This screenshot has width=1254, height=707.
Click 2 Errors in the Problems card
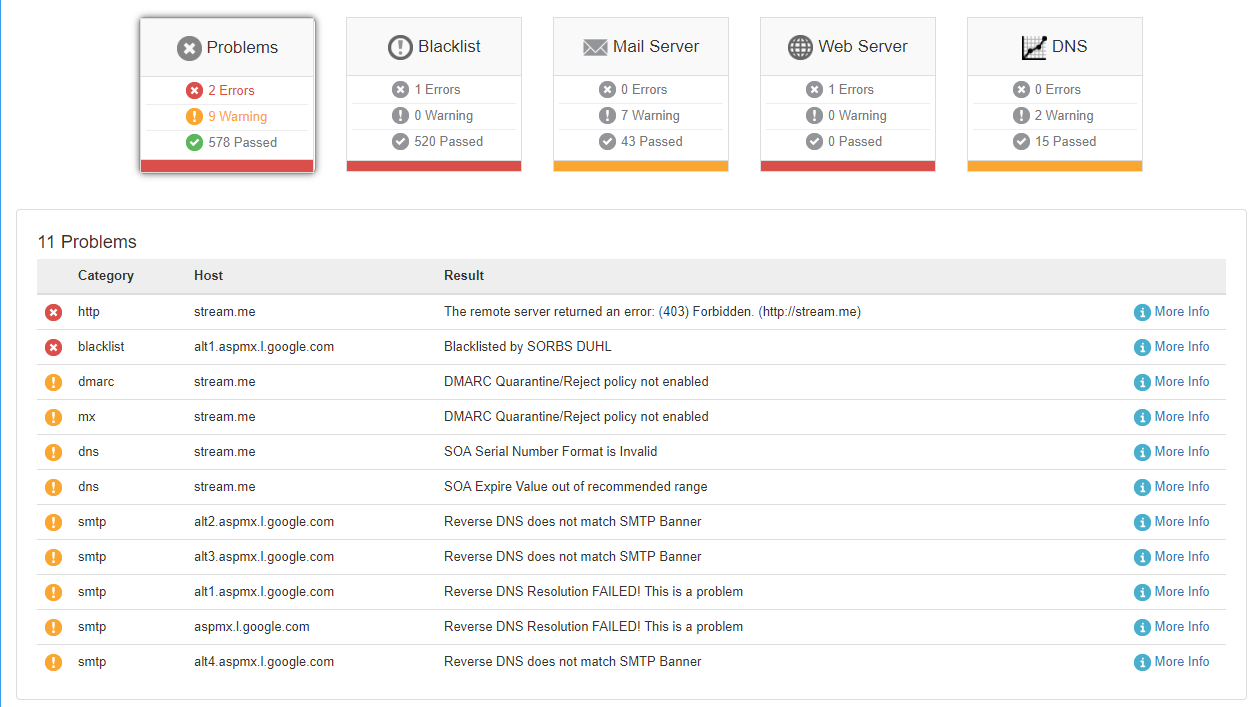(x=231, y=91)
